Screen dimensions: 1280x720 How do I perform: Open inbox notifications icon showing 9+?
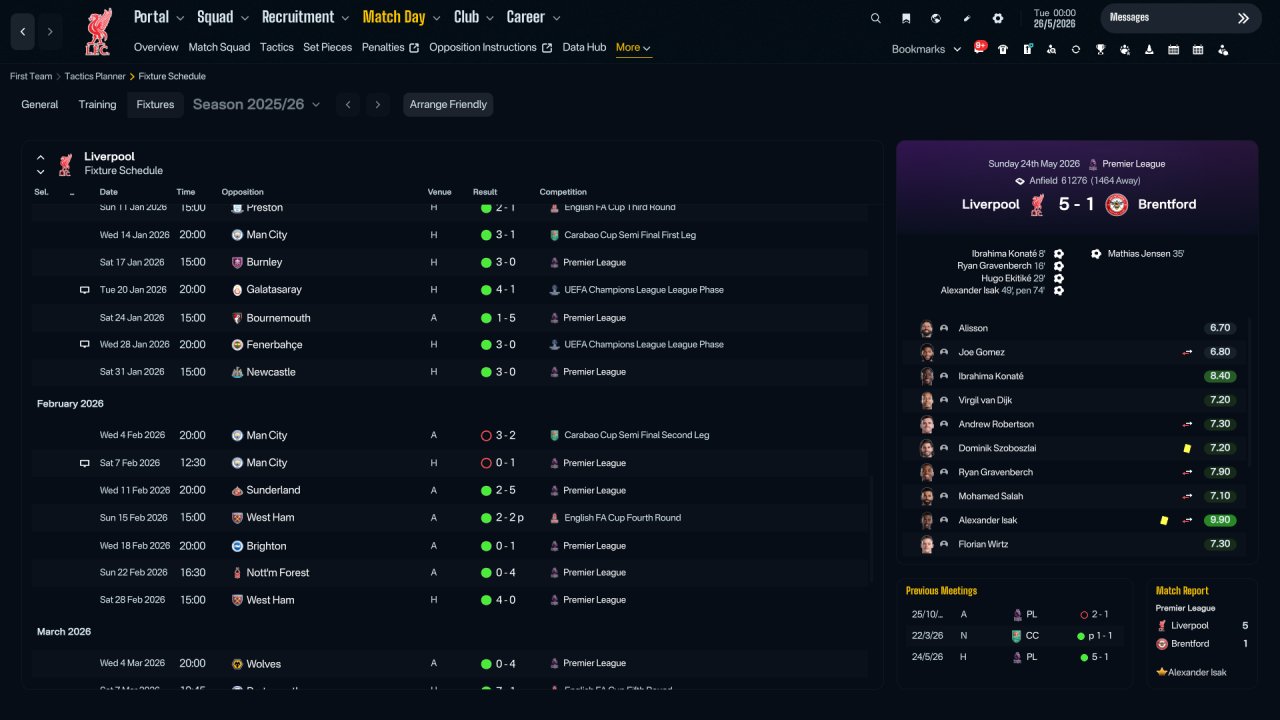tap(980, 48)
